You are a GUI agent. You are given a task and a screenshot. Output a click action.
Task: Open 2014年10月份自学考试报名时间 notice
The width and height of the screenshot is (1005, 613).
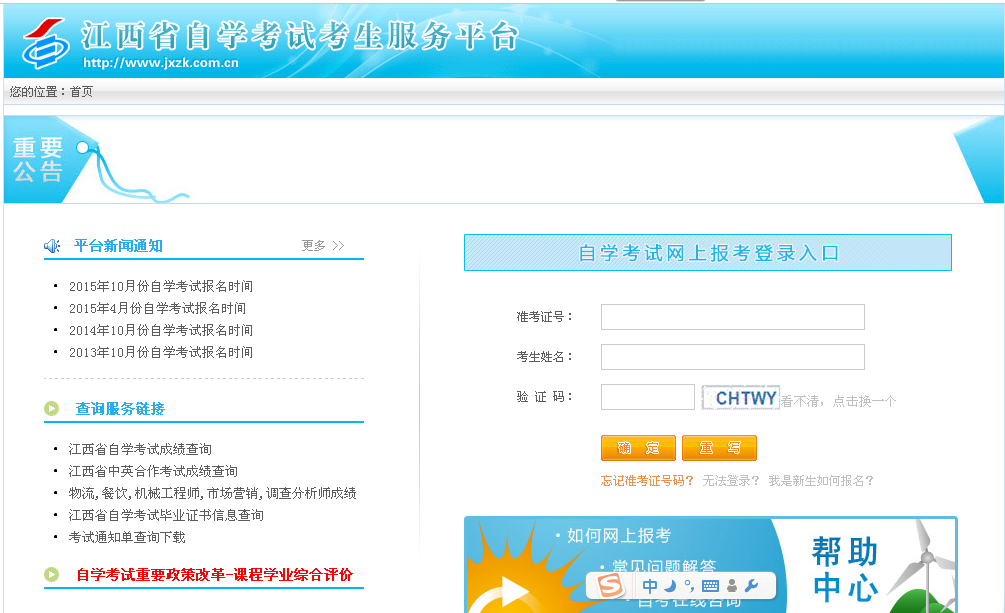pos(161,330)
